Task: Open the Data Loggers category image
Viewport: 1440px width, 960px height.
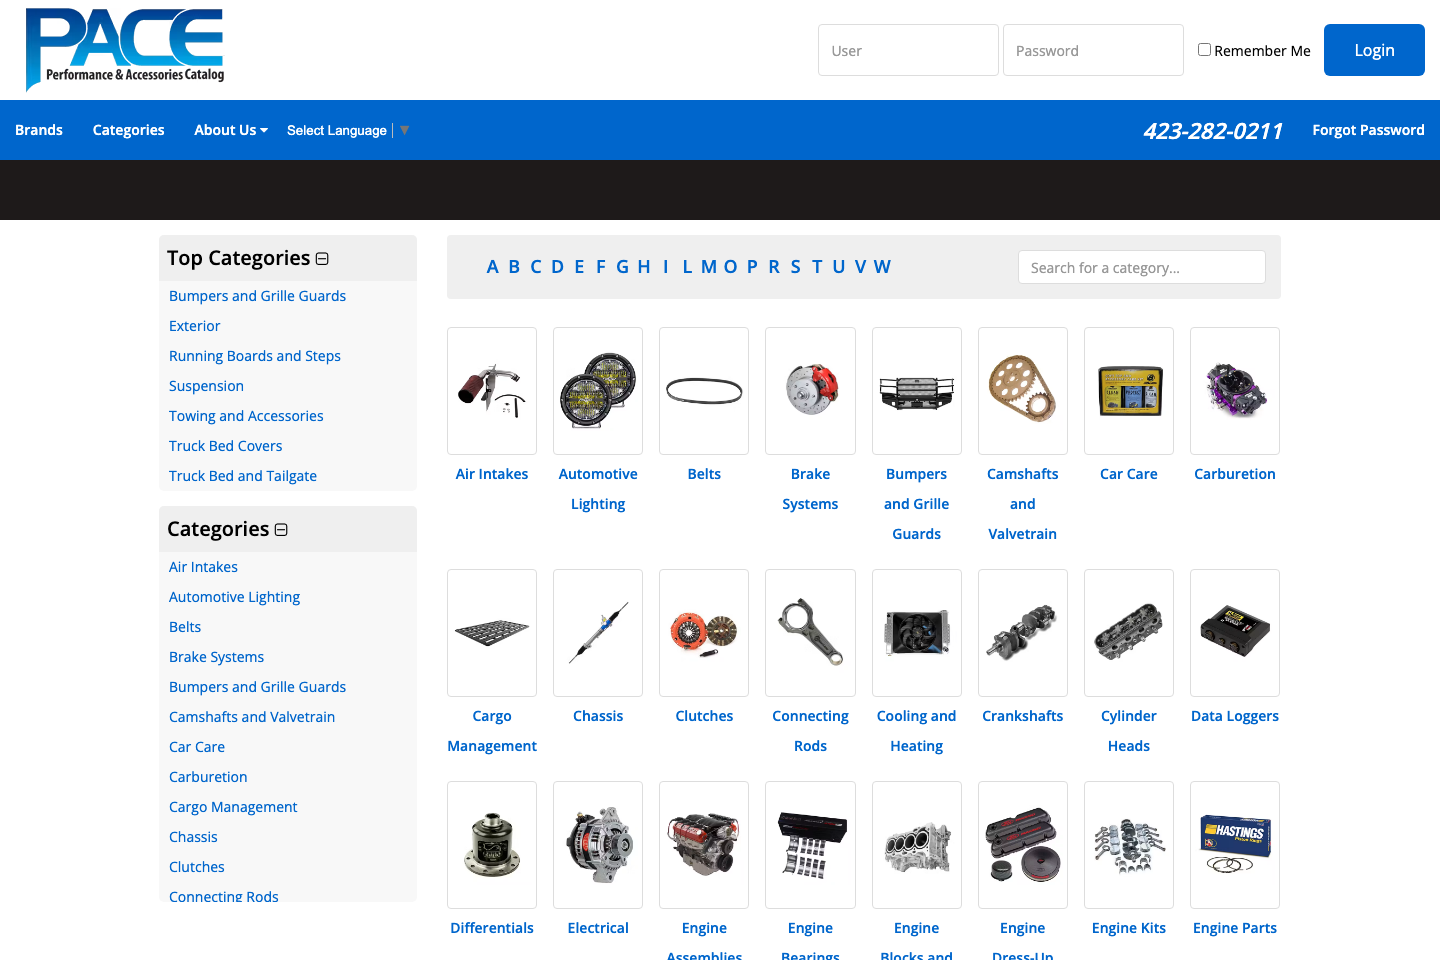Action: 1235,633
